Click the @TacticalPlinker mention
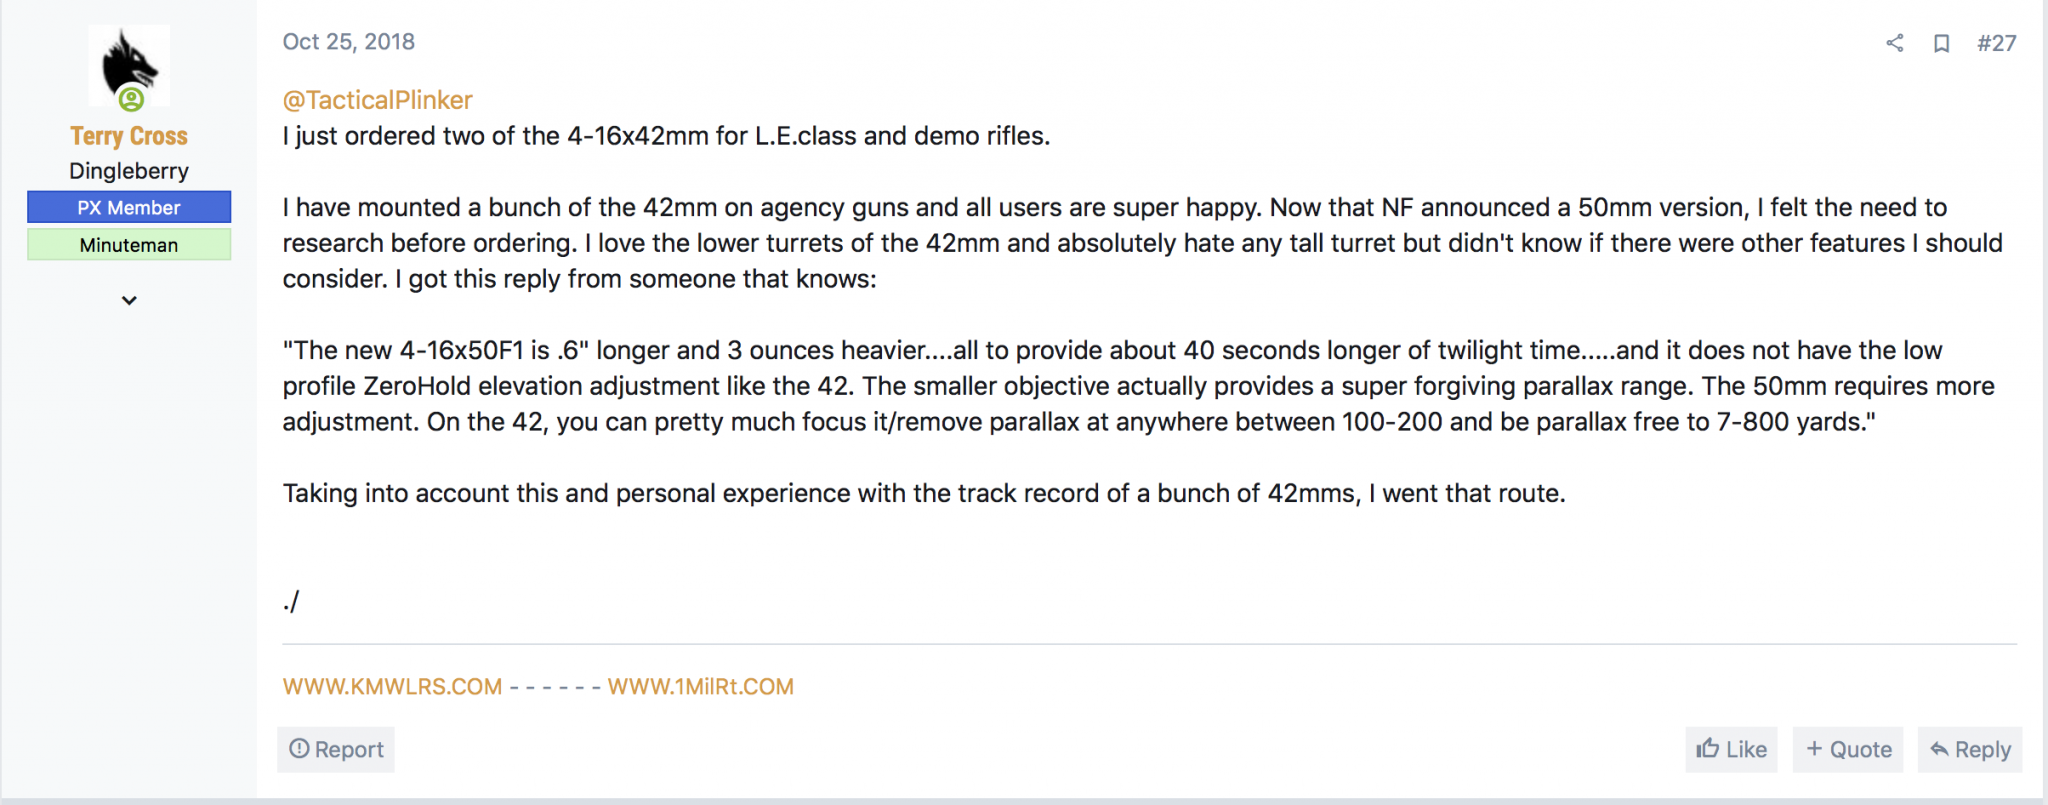This screenshot has width=2048, height=805. (x=377, y=100)
